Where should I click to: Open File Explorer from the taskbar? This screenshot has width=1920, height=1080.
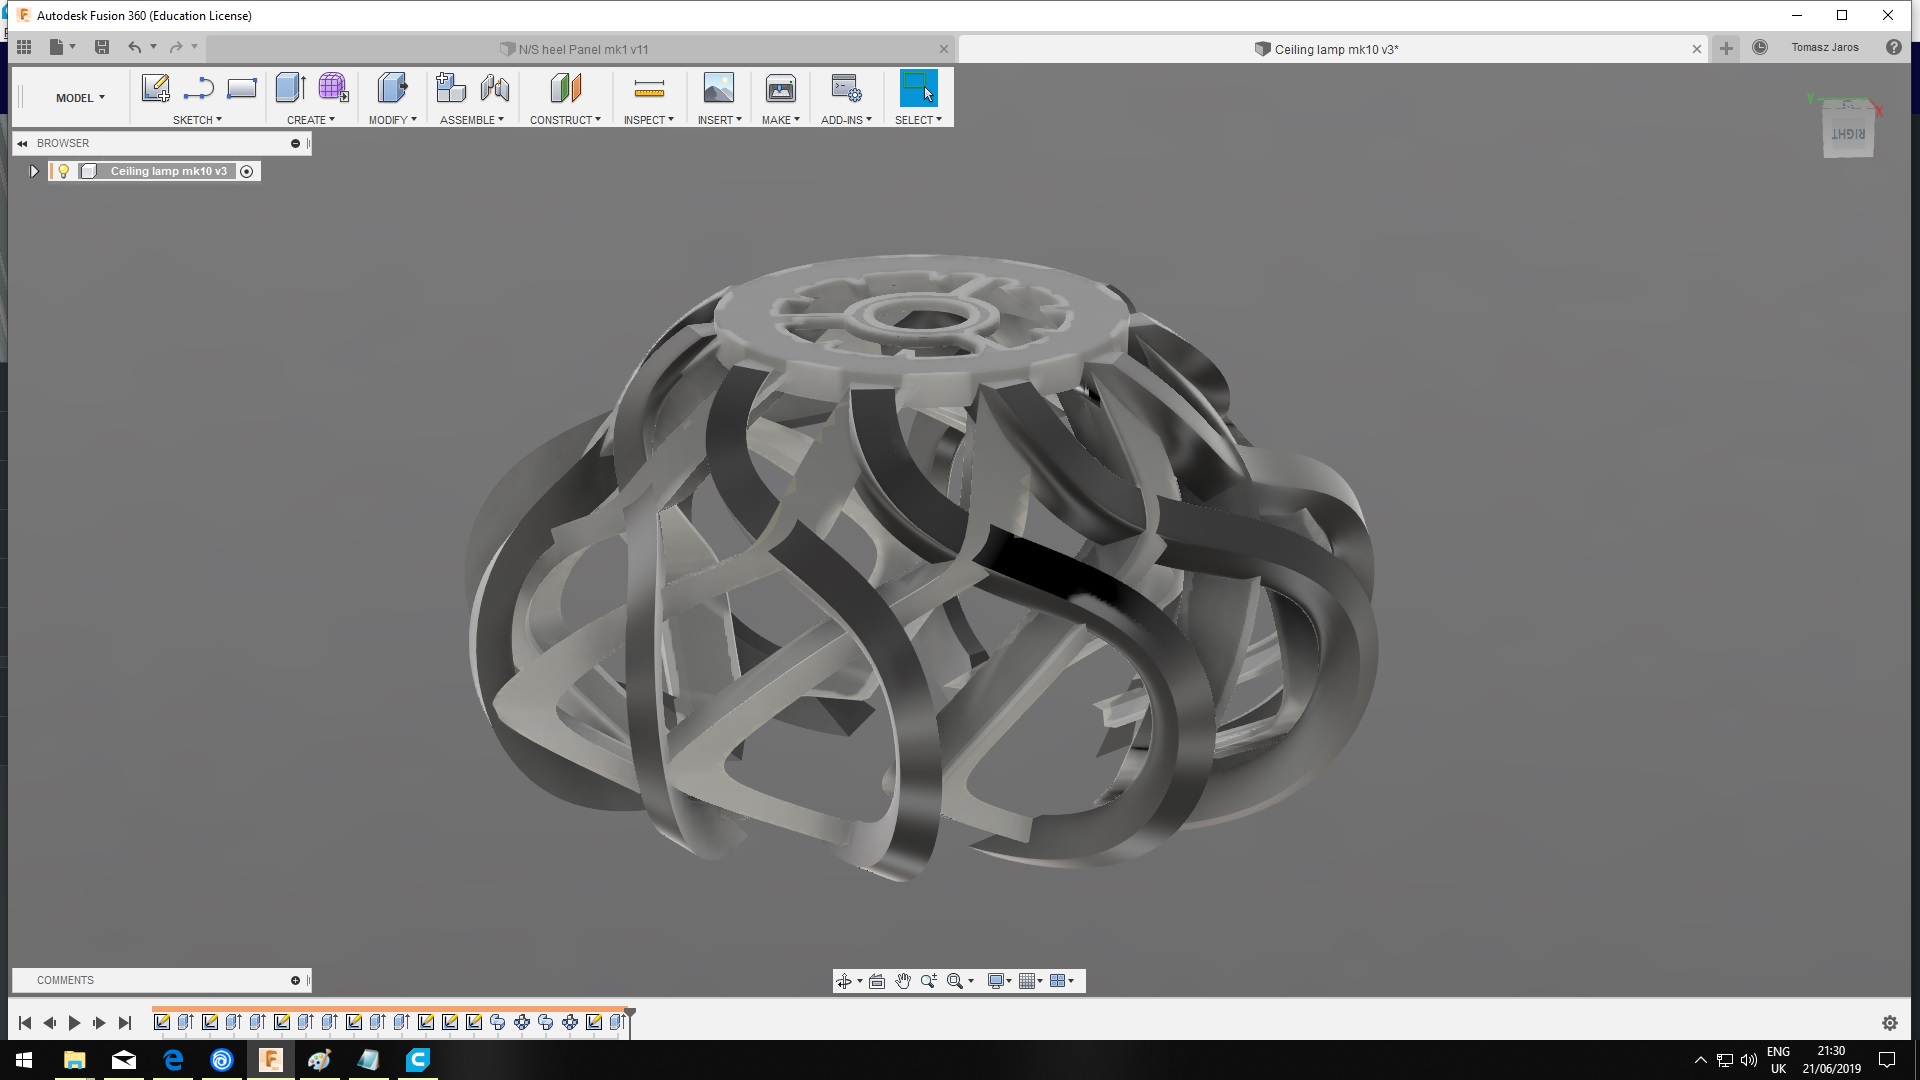(x=74, y=1060)
